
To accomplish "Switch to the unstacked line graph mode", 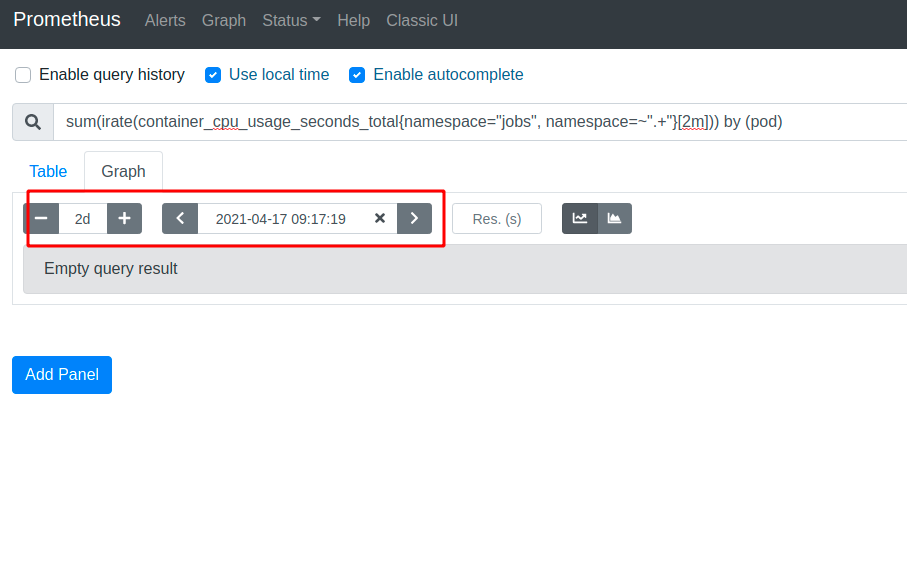I will coord(580,219).
